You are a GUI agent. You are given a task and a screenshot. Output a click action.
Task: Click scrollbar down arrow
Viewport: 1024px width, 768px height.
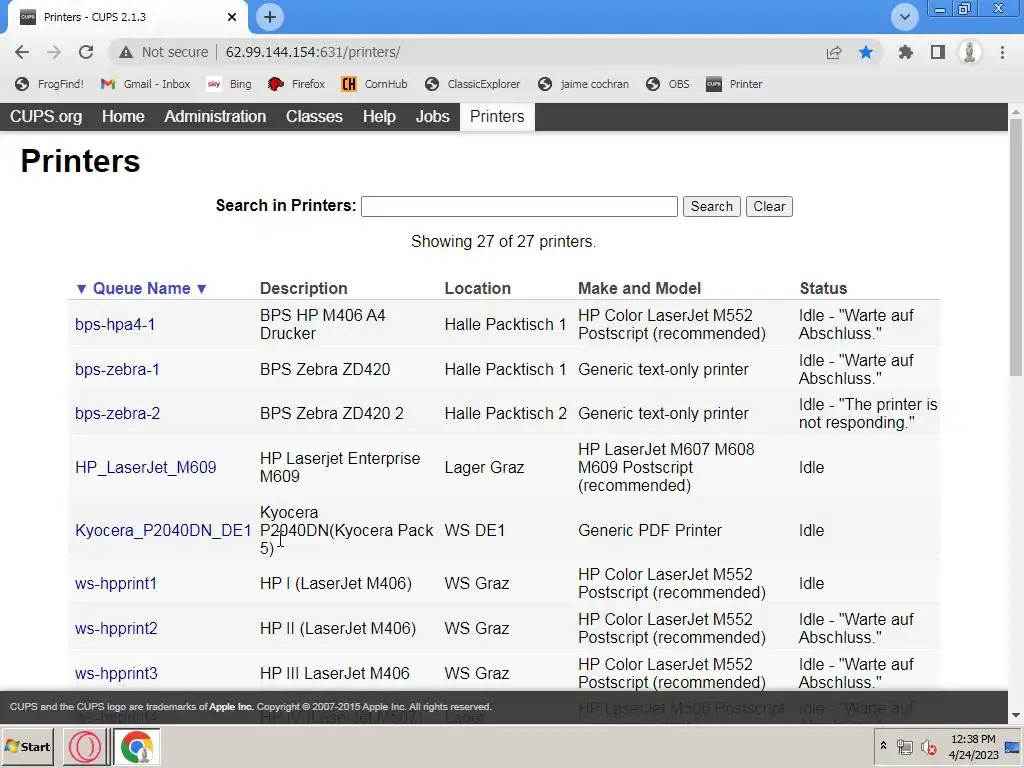pyautogui.click(x=1016, y=715)
